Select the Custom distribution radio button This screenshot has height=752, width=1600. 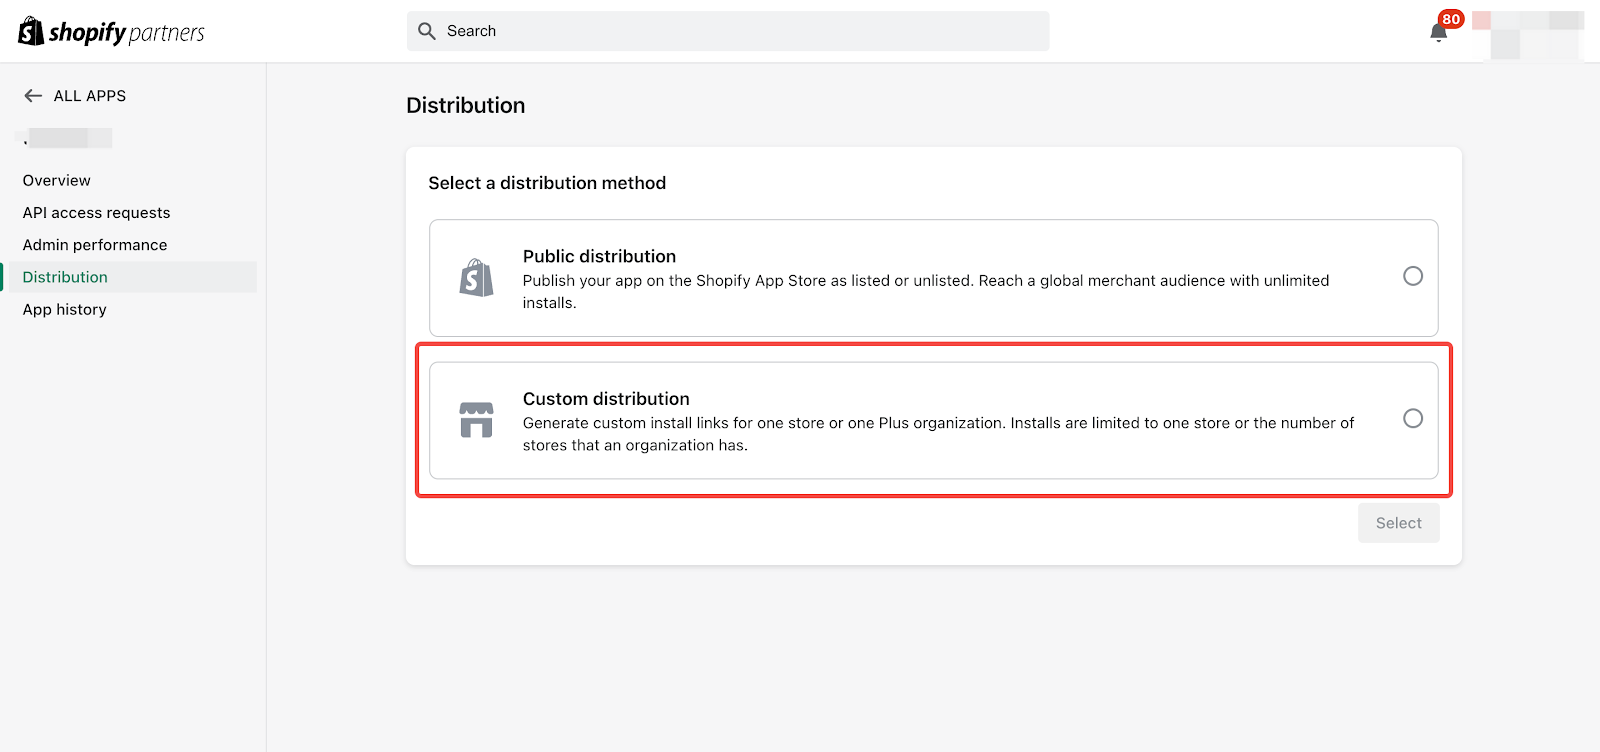point(1412,418)
